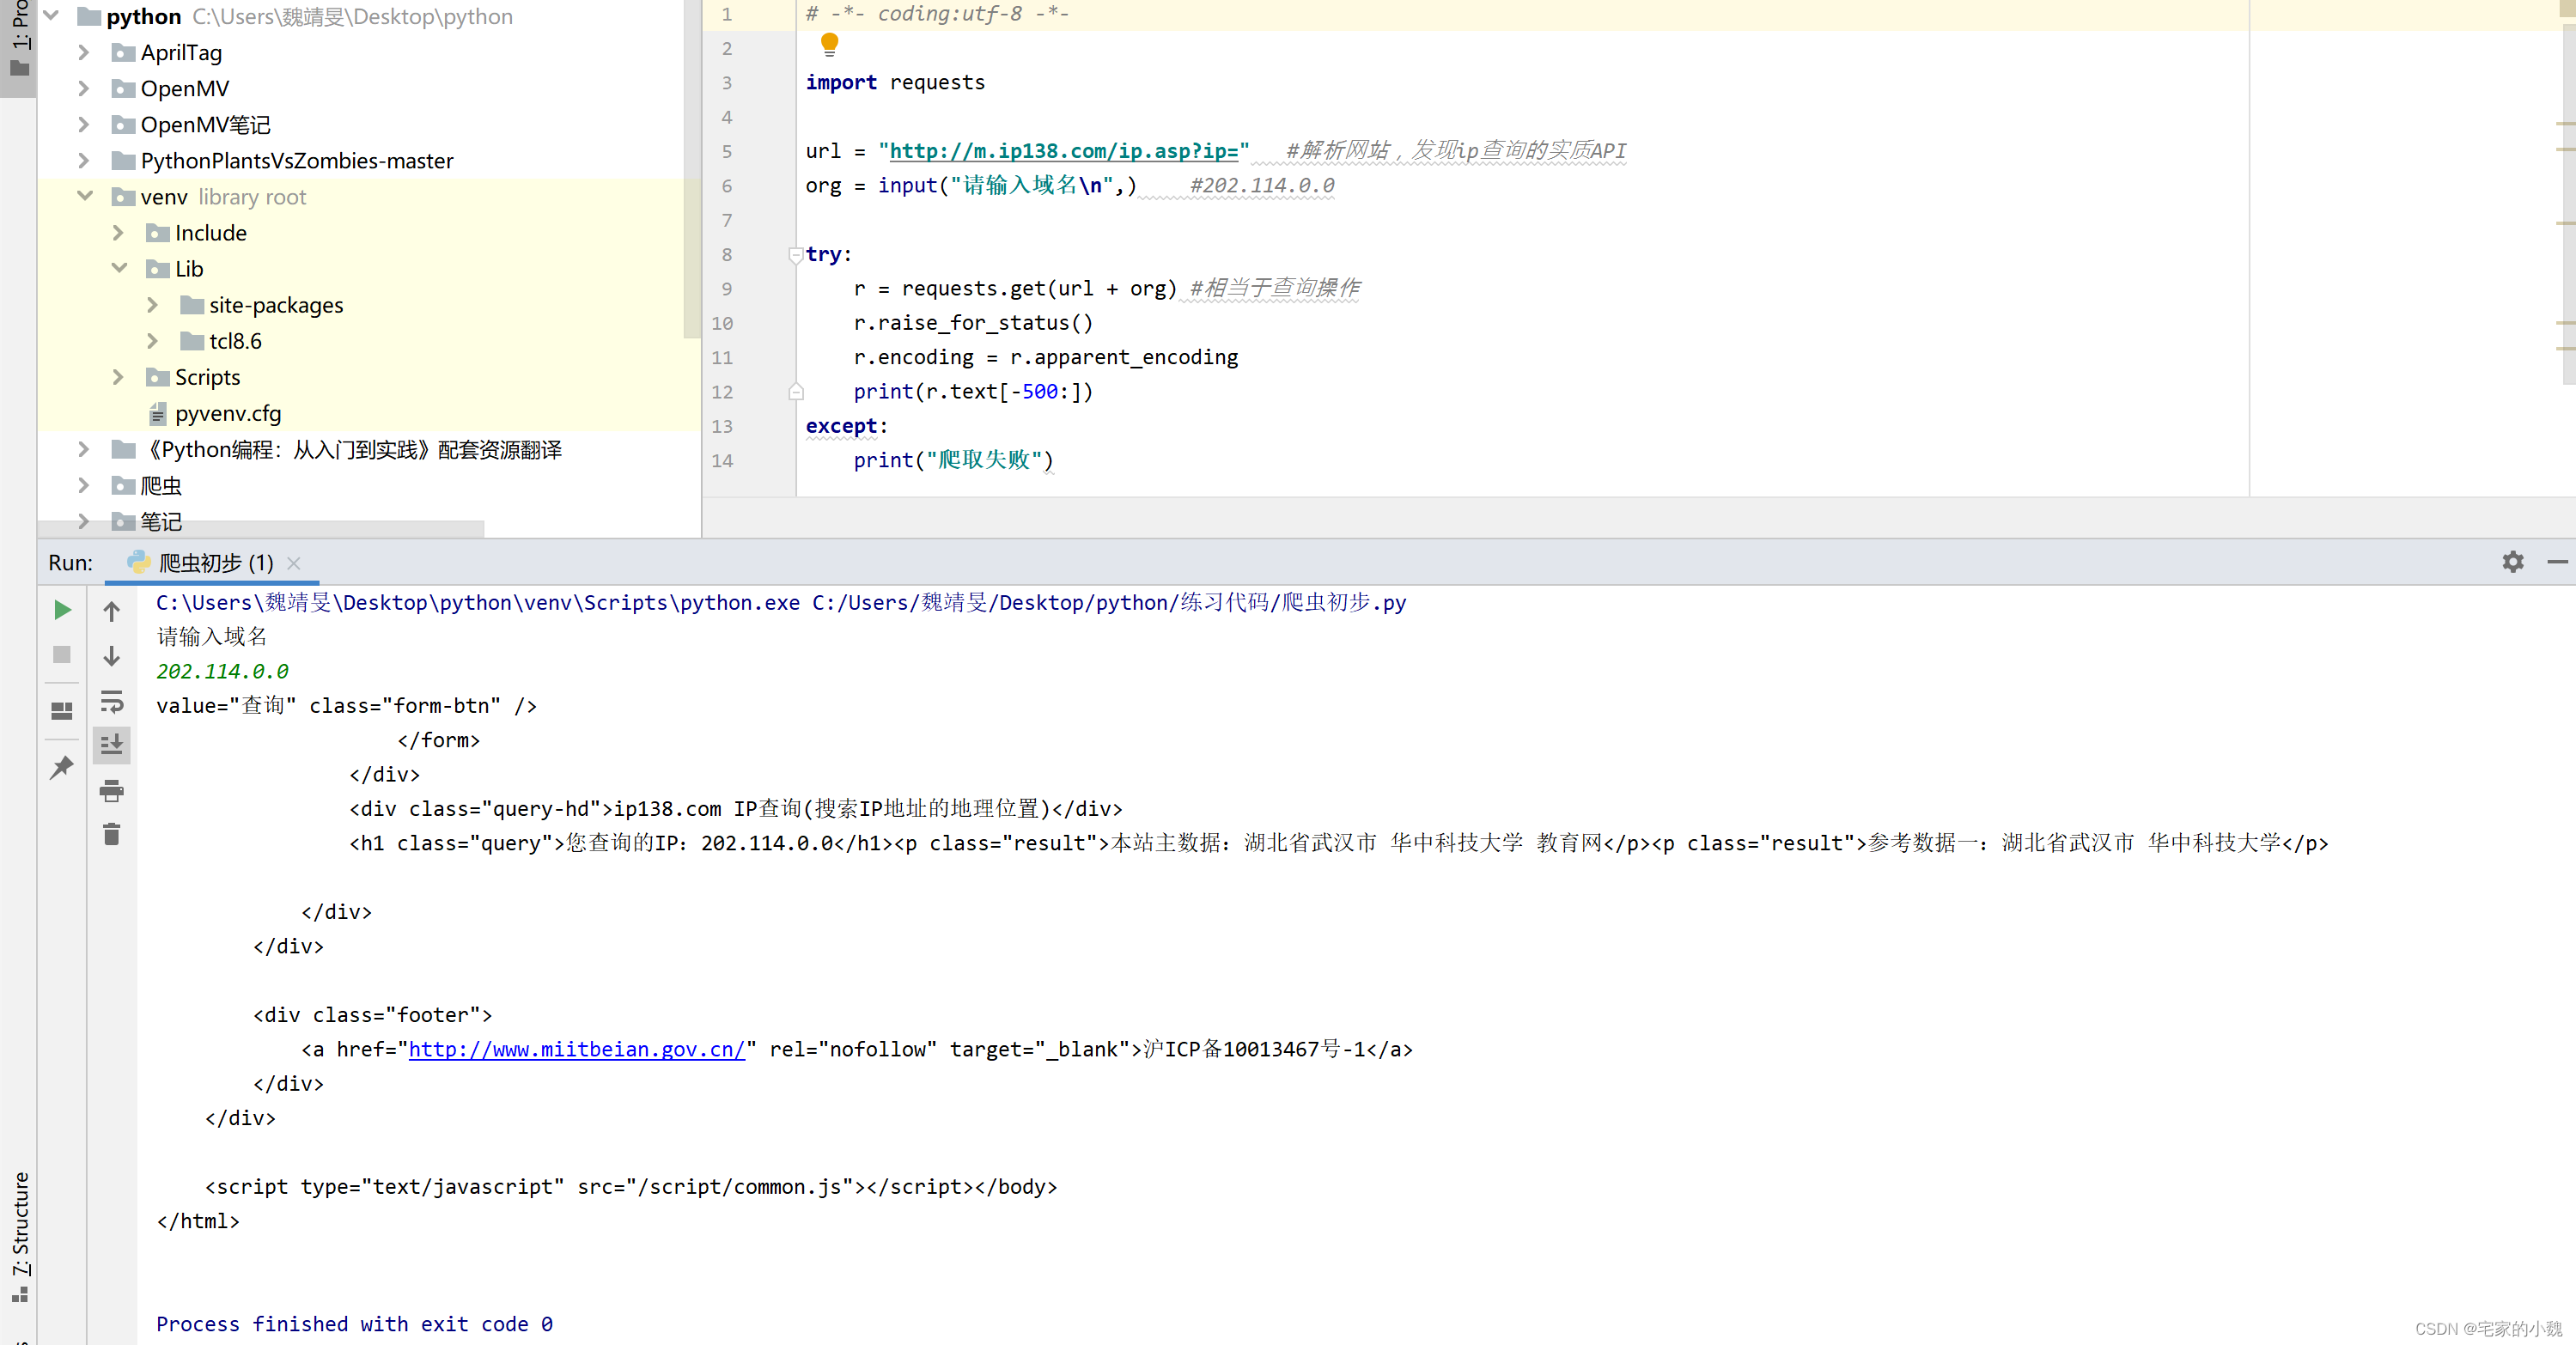
Task: Collapse the Lib folder
Action: coord(119,268)
